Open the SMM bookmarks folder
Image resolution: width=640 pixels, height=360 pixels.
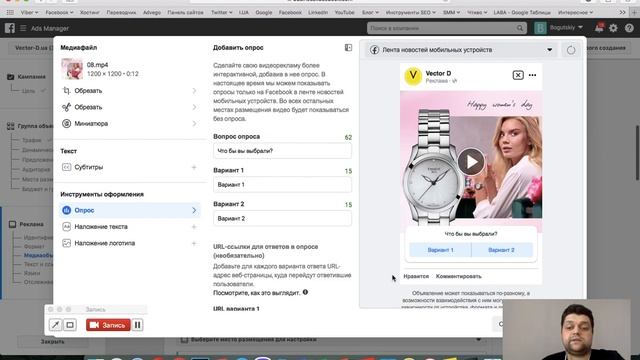coord(451,13)
